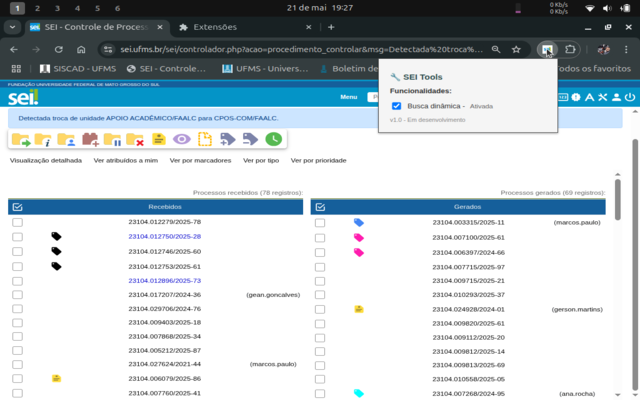
Task: Click the yellow sticky note icon in toolbar
Action: [x=158, y=140]
